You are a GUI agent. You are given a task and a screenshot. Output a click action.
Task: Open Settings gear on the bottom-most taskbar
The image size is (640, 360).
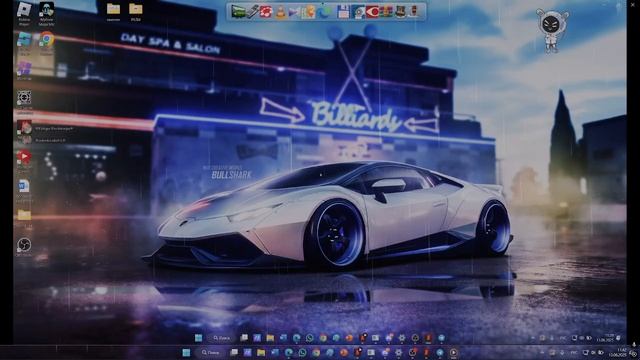(398, 352)
